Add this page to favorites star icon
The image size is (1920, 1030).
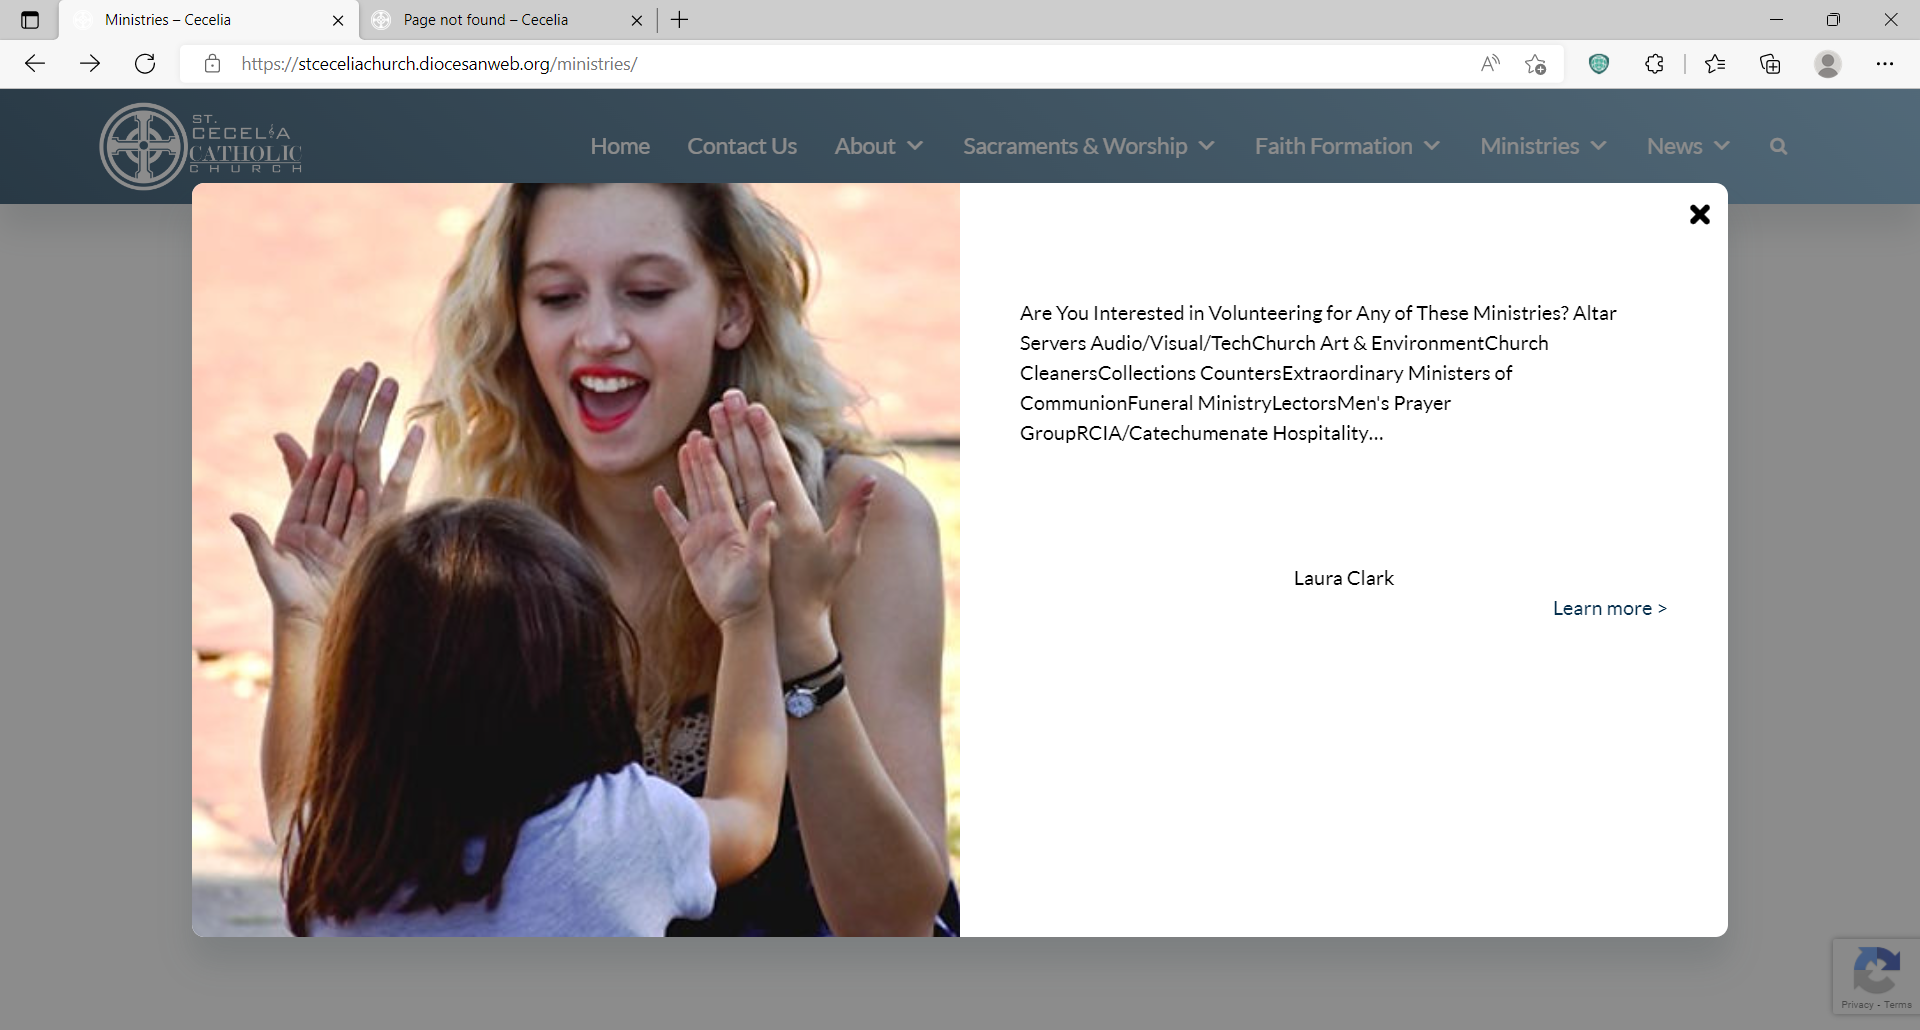click(1535, 64)
